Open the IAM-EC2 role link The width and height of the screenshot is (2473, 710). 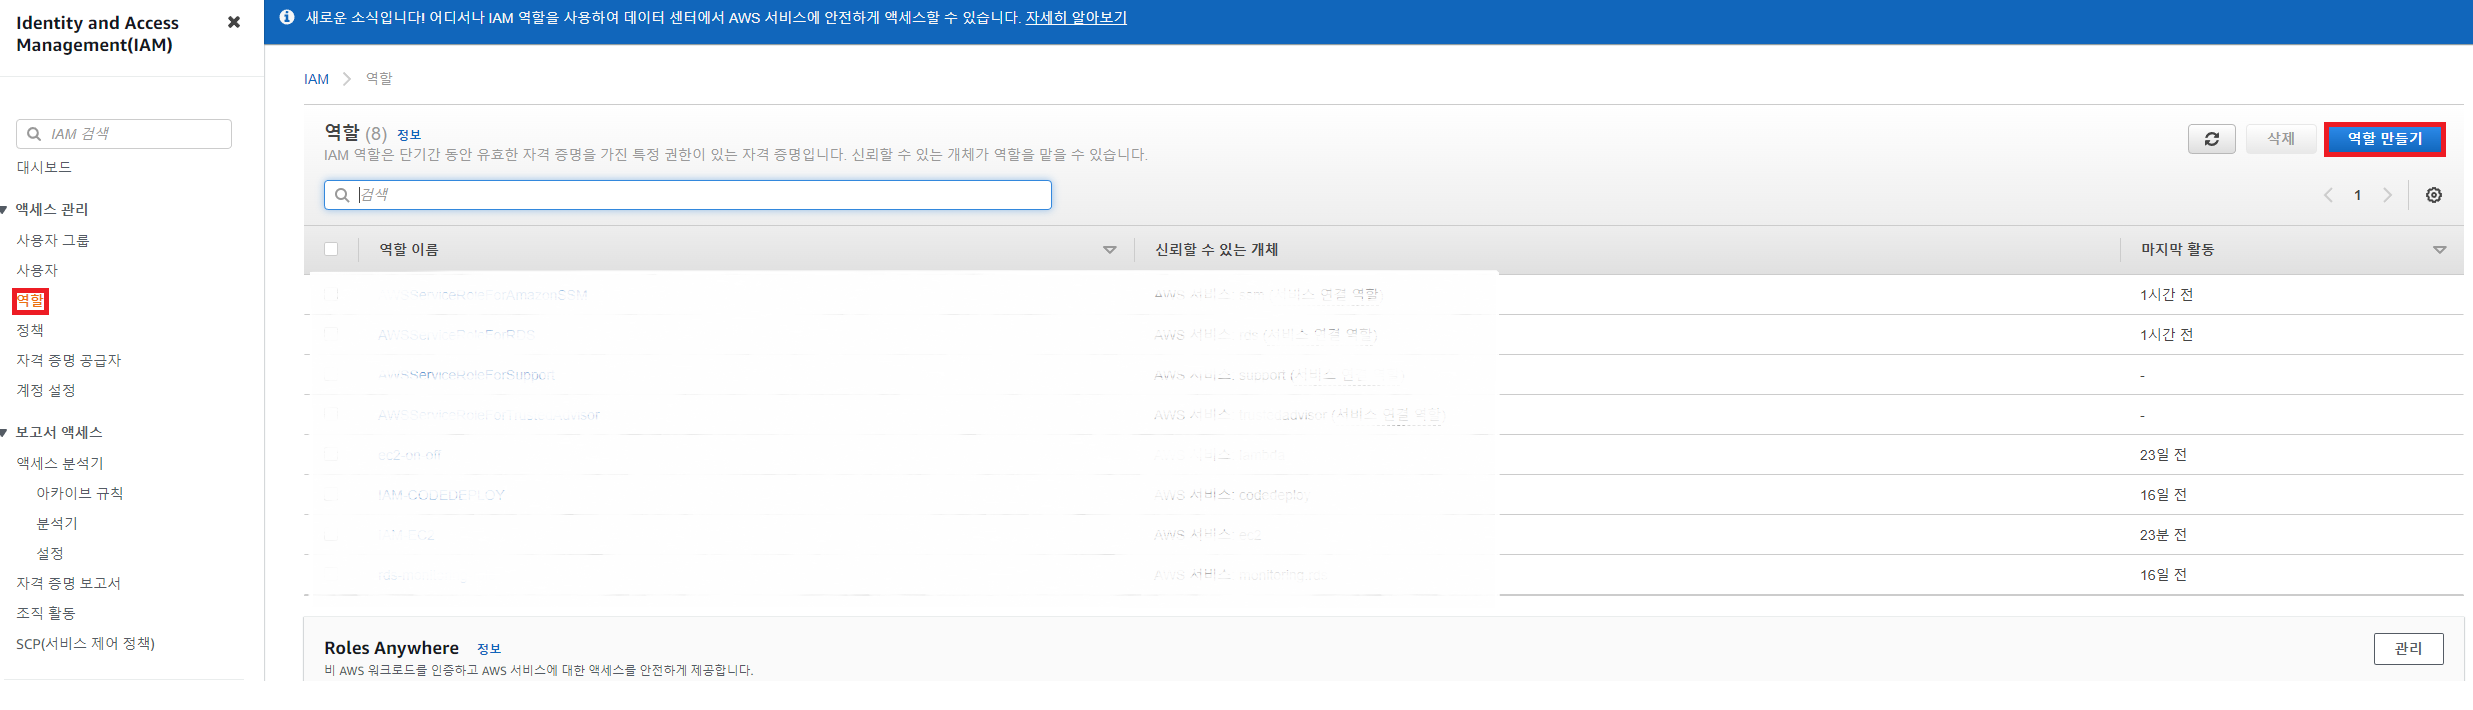pos(406,535)
